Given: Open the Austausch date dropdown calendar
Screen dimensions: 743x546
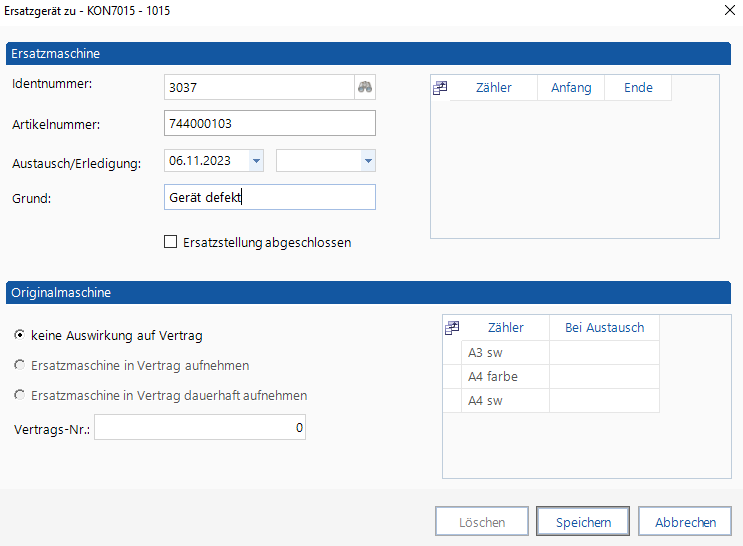Looking at the screenshot, I should (256, 160).
